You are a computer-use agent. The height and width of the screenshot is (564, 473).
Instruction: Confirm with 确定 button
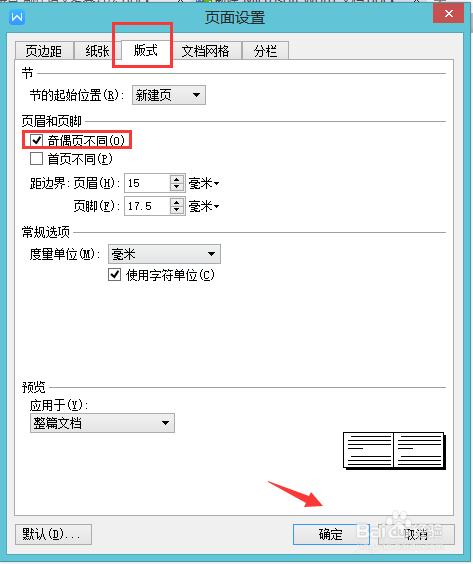331,534
